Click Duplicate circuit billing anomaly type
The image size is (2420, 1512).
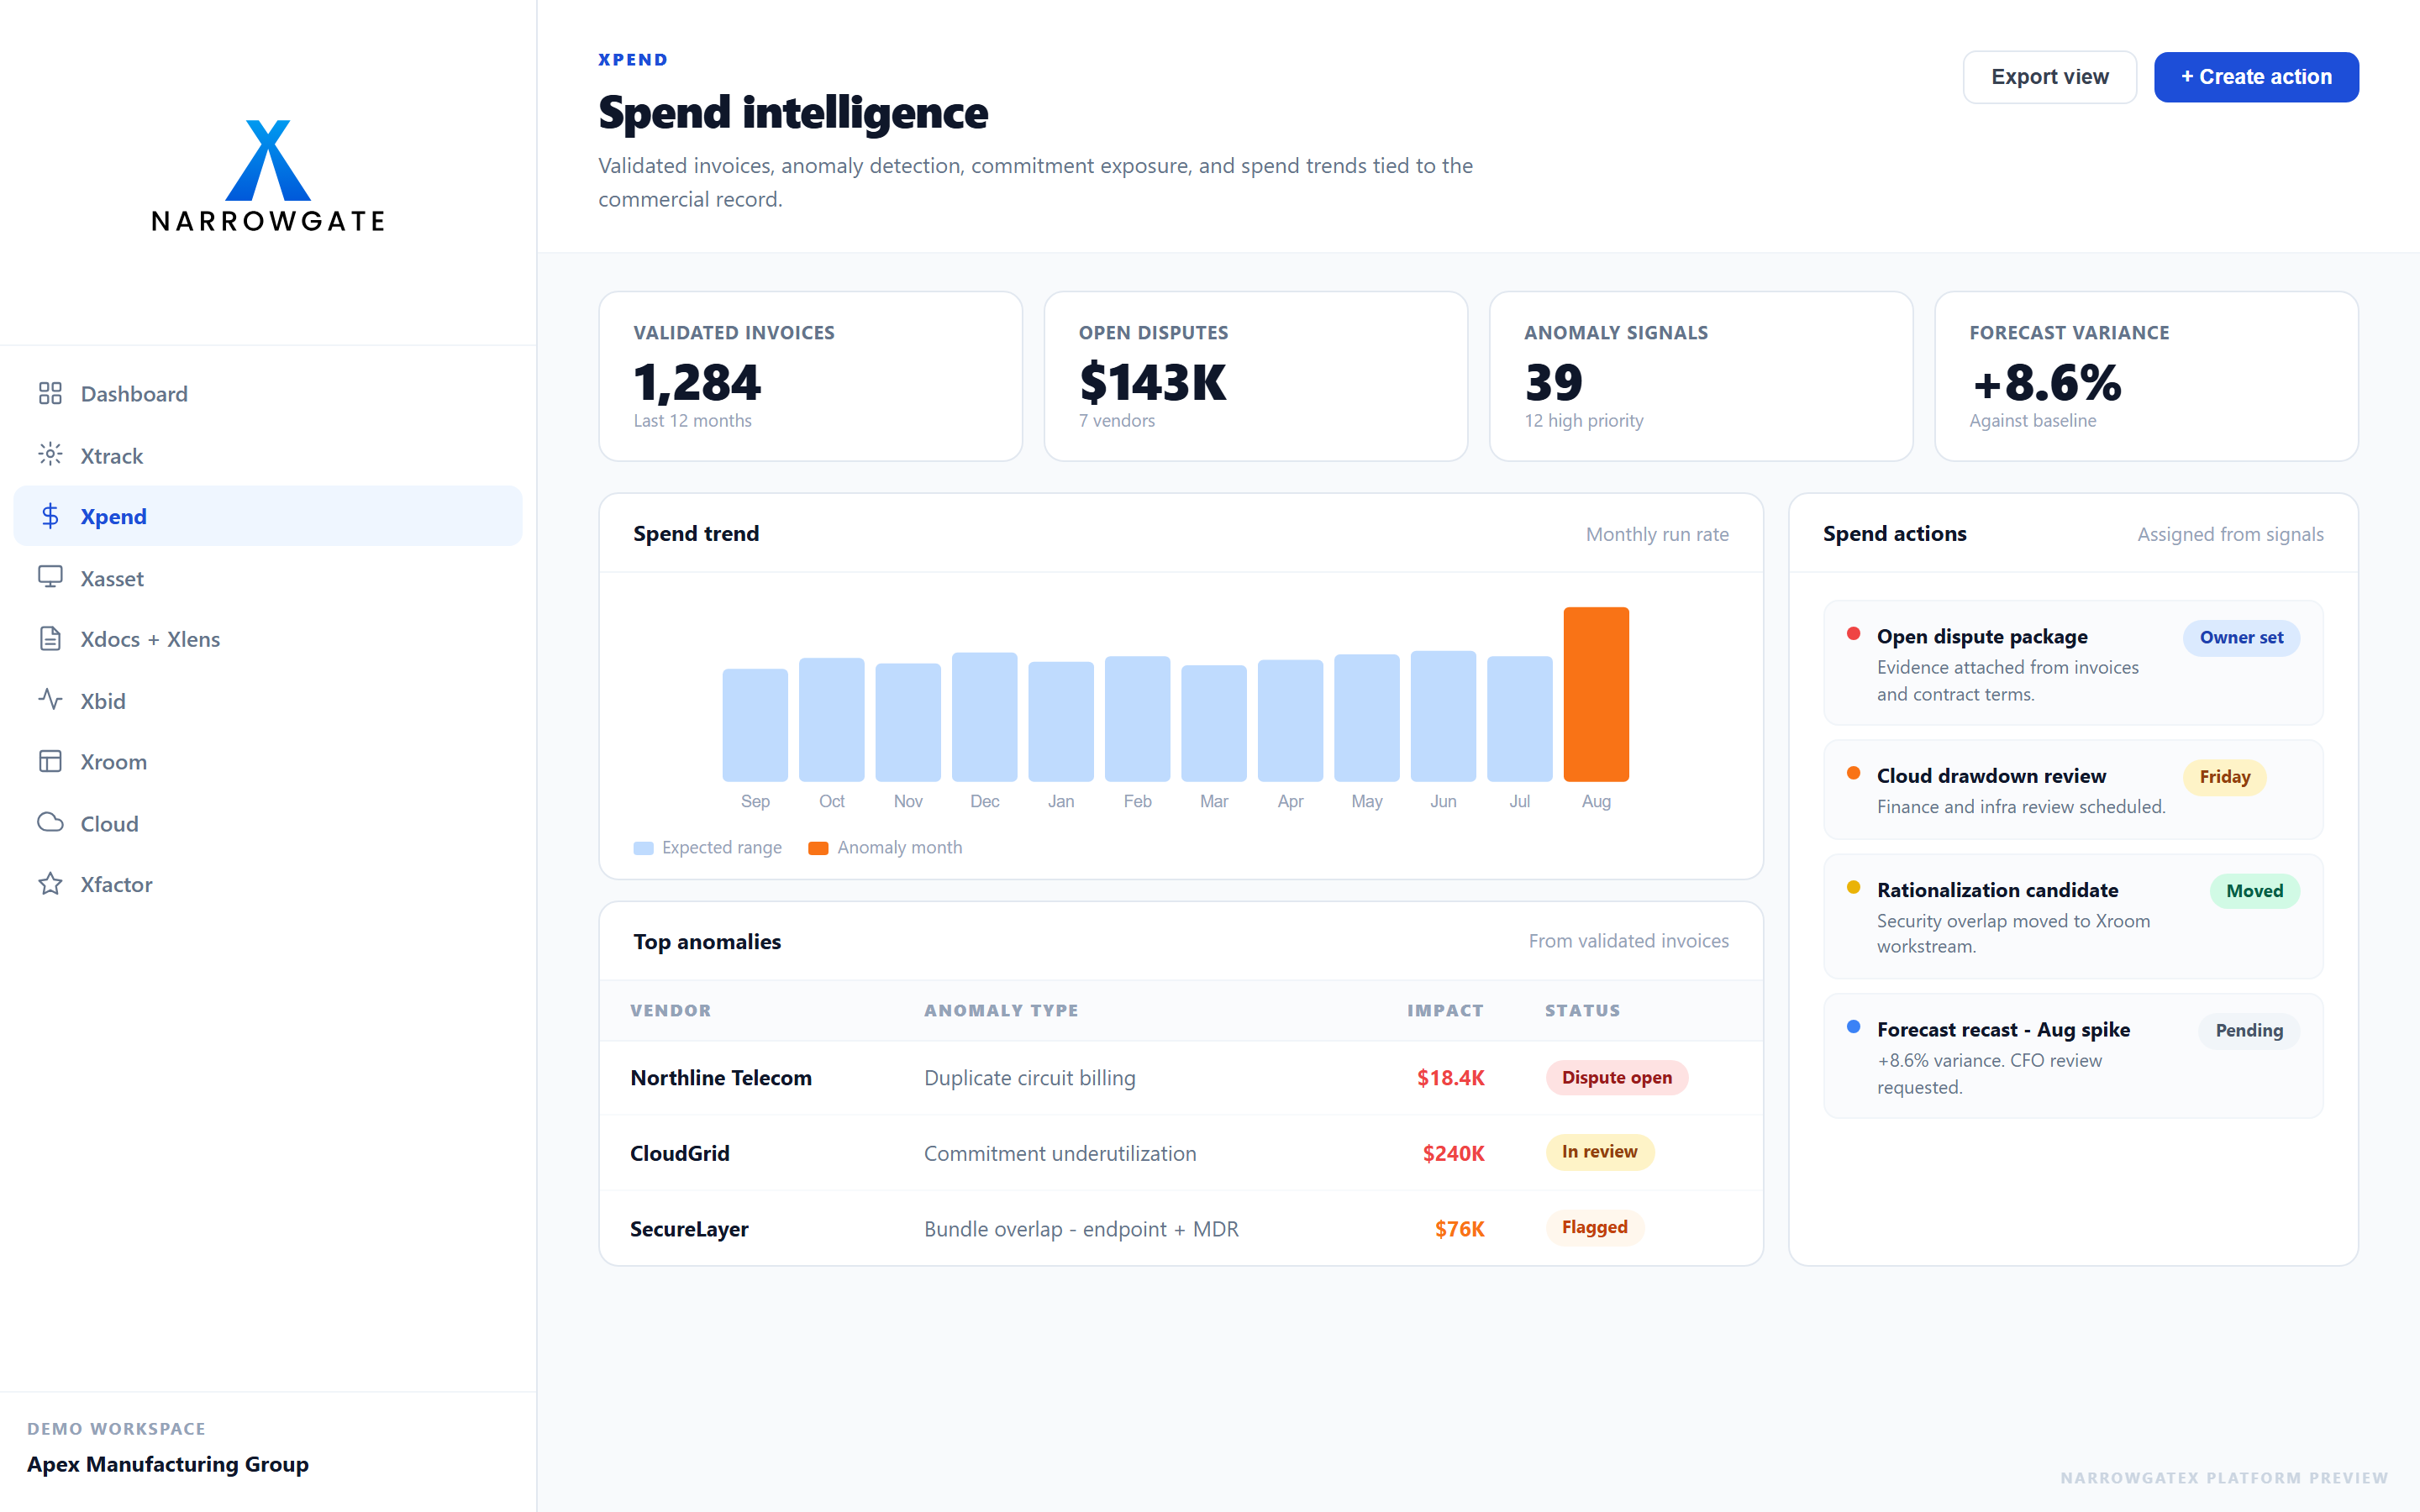(x=1029, y=1078)
